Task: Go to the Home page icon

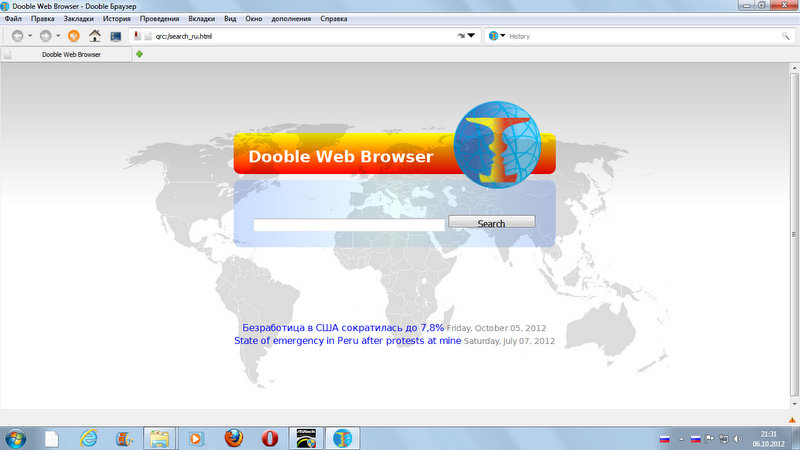Action: coord(95,36)
